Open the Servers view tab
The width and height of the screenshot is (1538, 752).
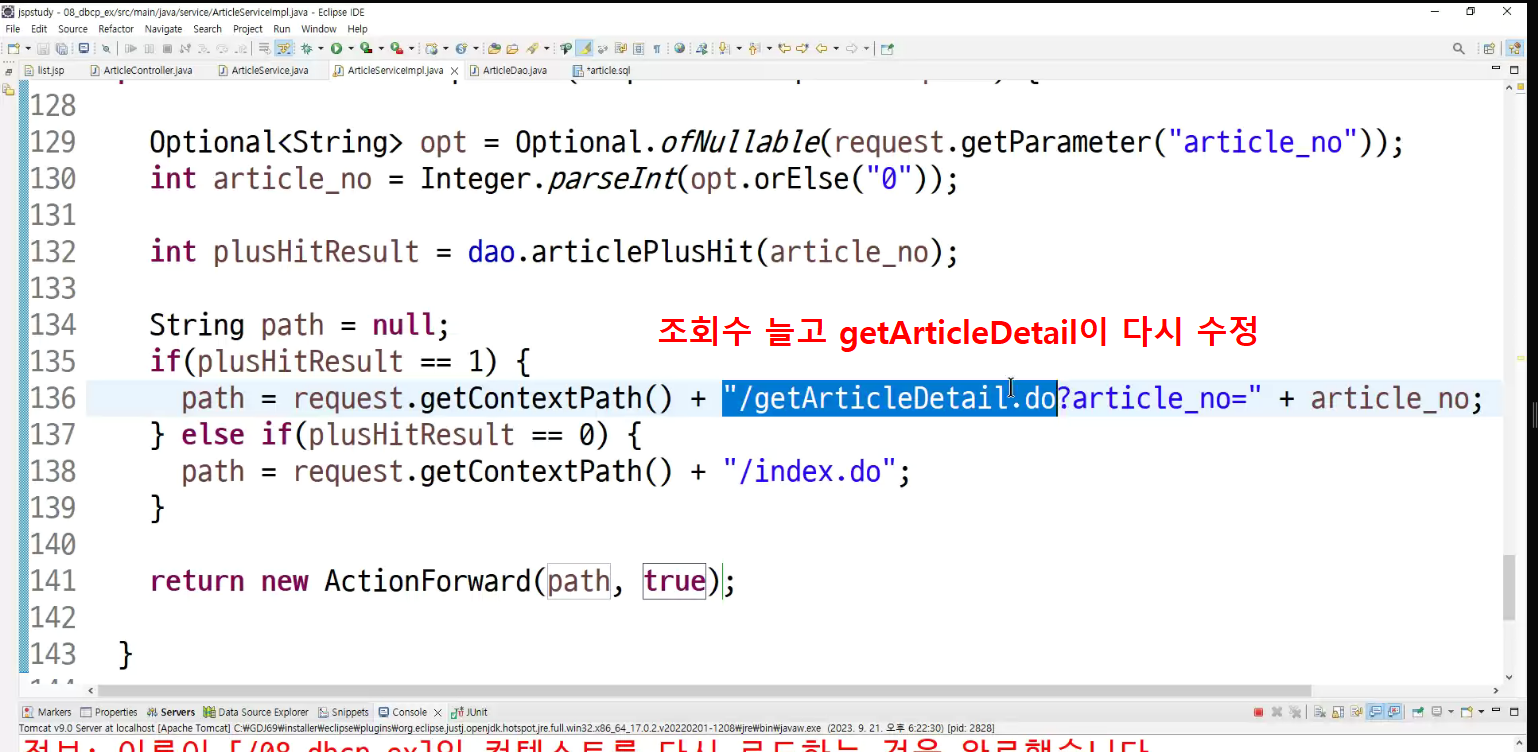click(171, 712)
